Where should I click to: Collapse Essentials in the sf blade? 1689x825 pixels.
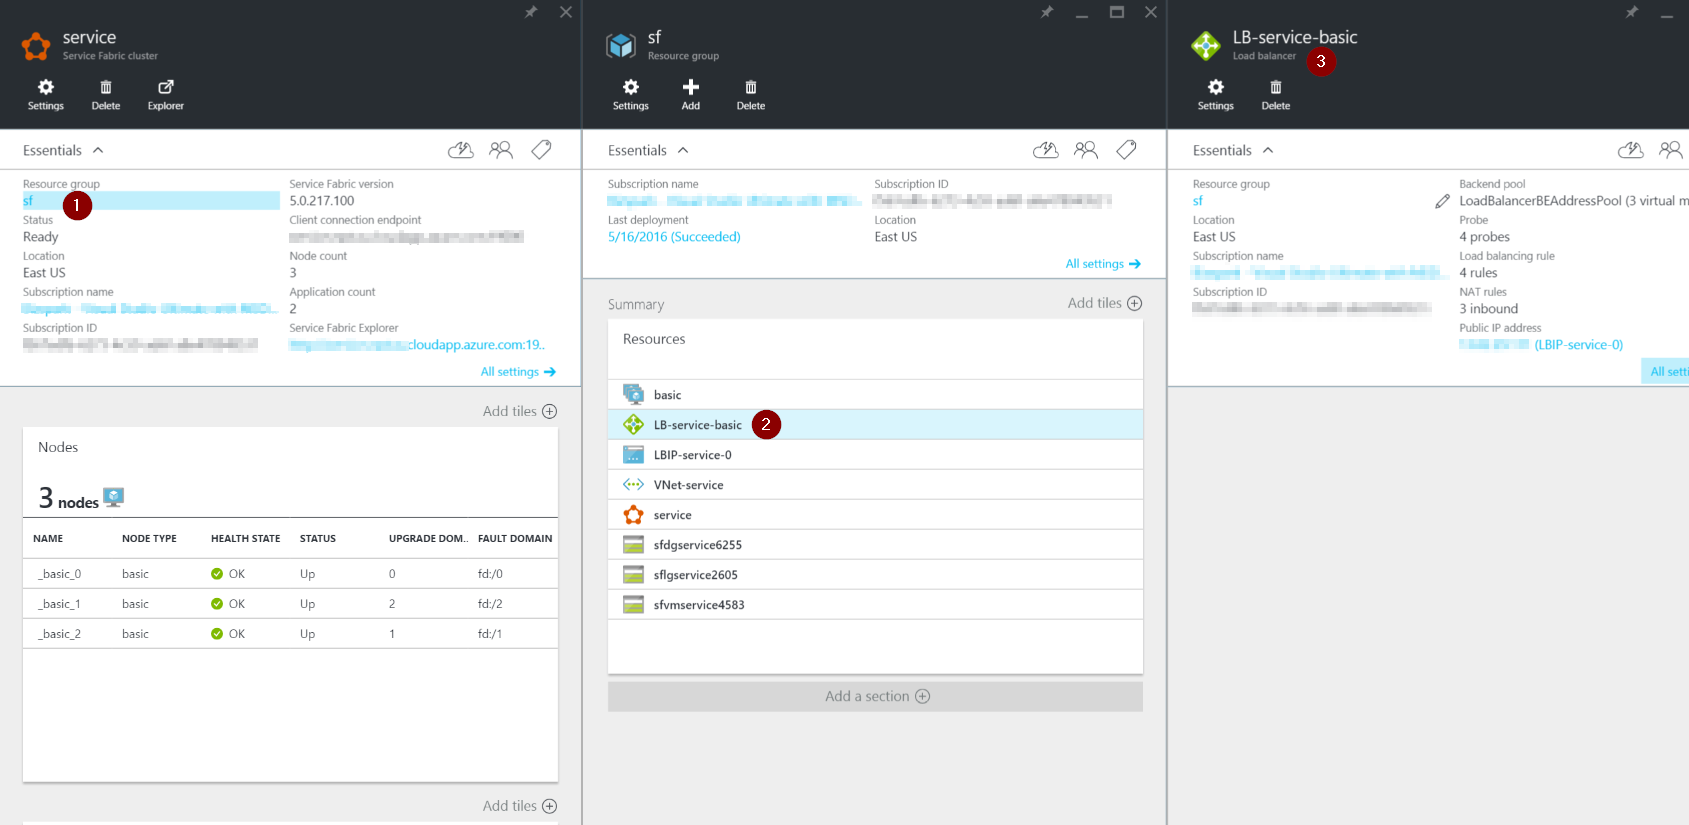click(648, 150)
